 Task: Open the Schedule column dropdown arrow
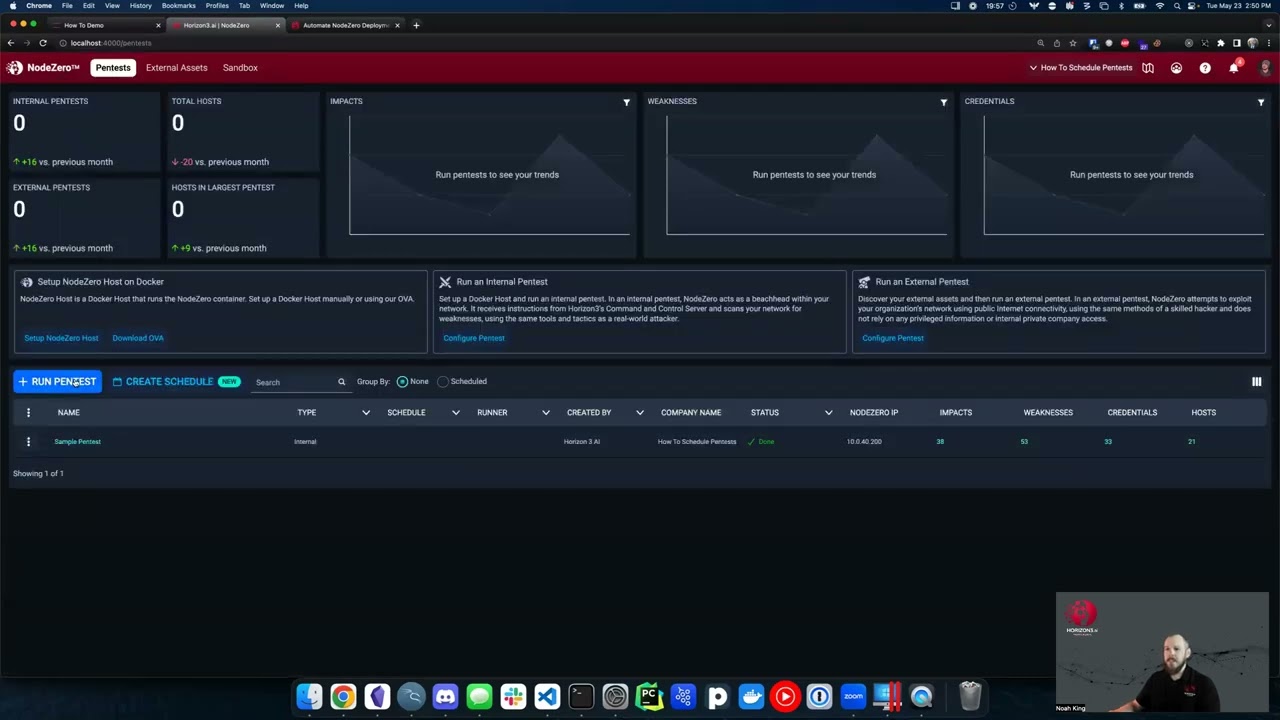tap(456, 412)
